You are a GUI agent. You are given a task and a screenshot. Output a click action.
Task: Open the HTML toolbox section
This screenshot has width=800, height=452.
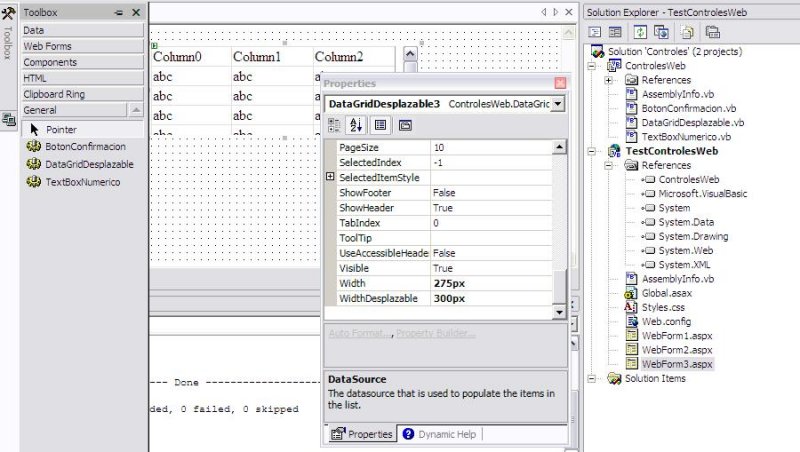[83, 78]
